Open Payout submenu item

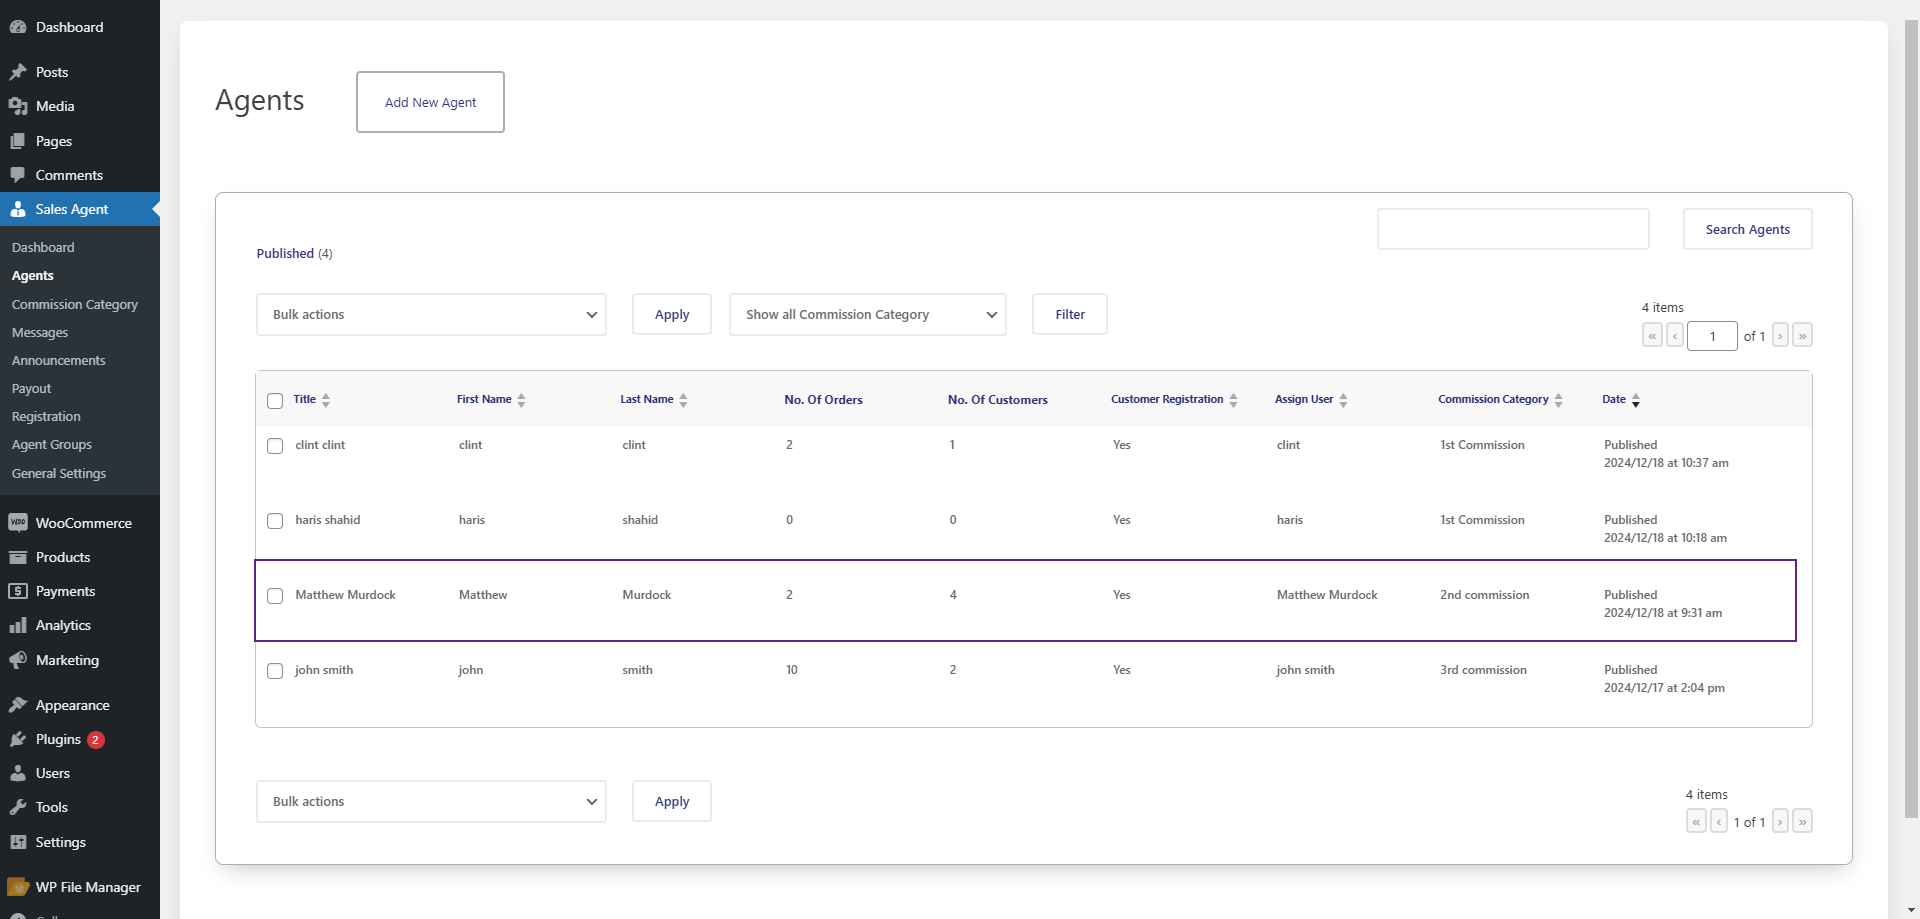pos(32,388)
